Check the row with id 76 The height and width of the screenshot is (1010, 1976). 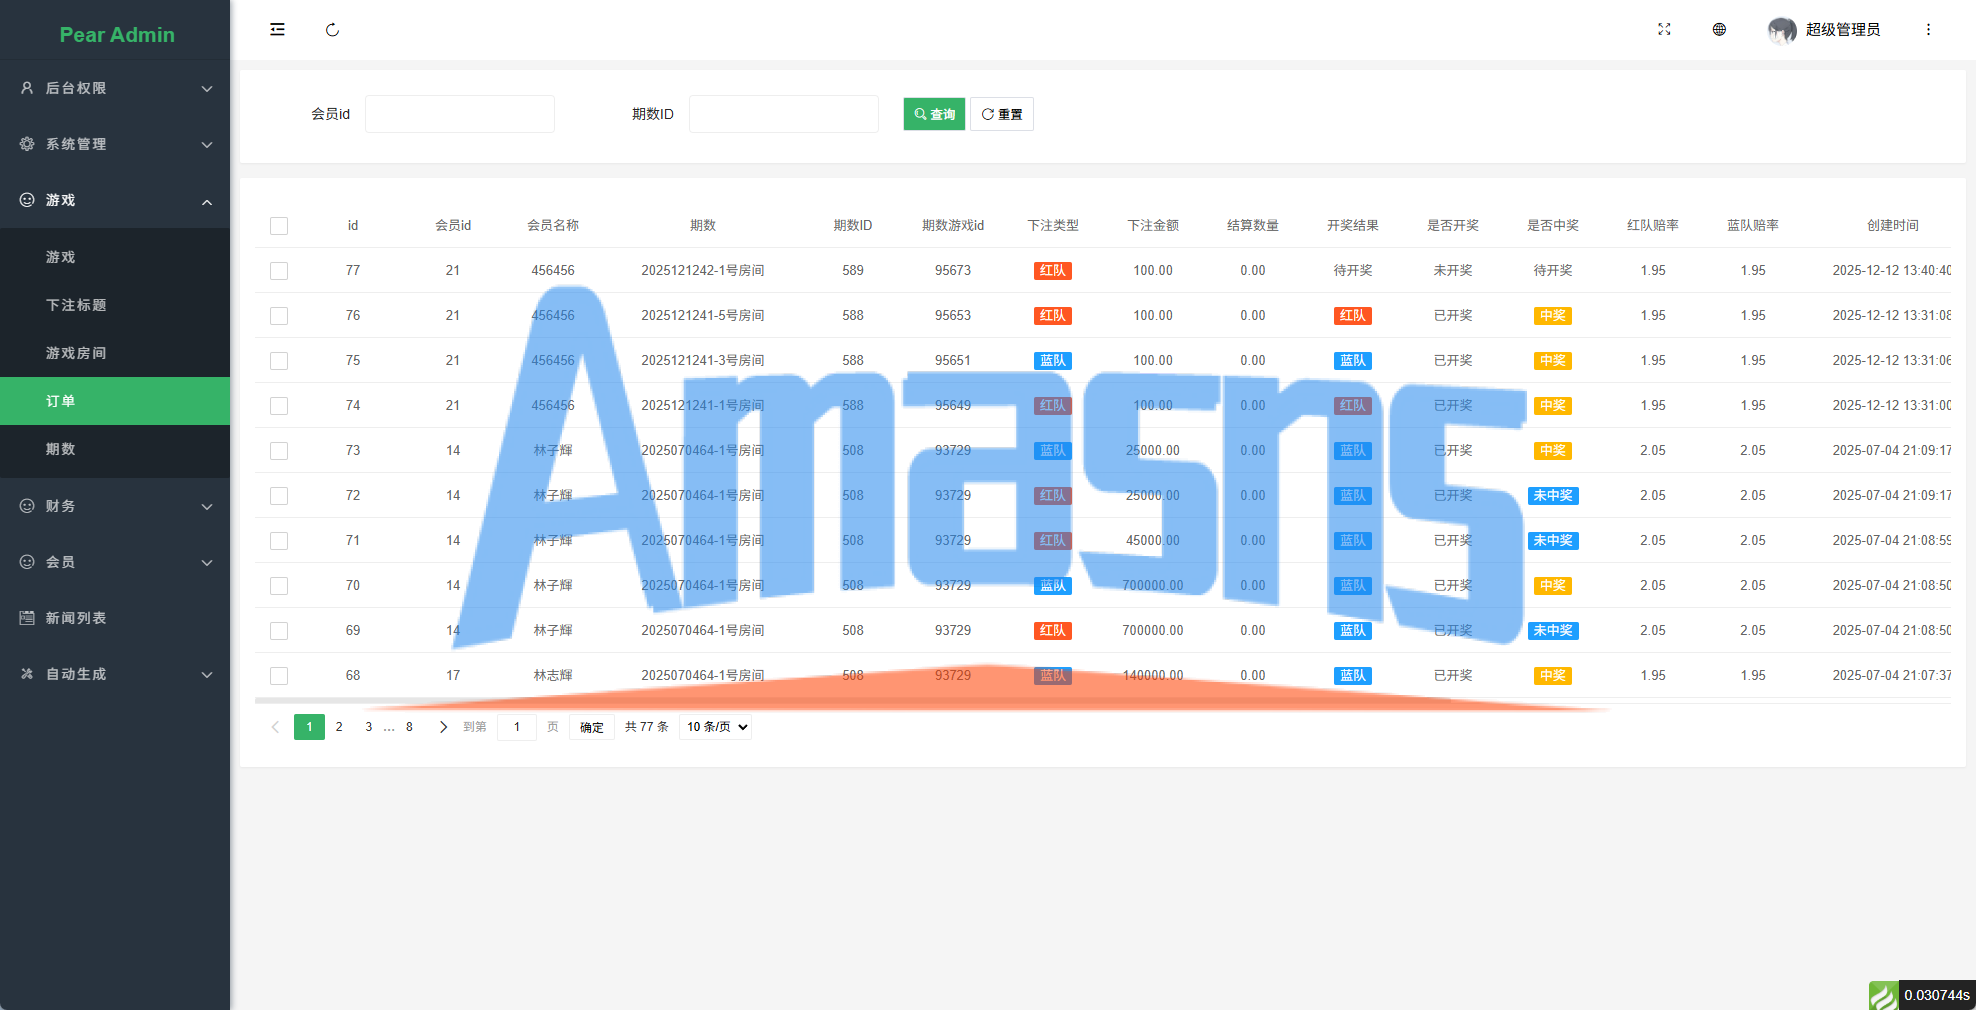[x=279, y=316]
